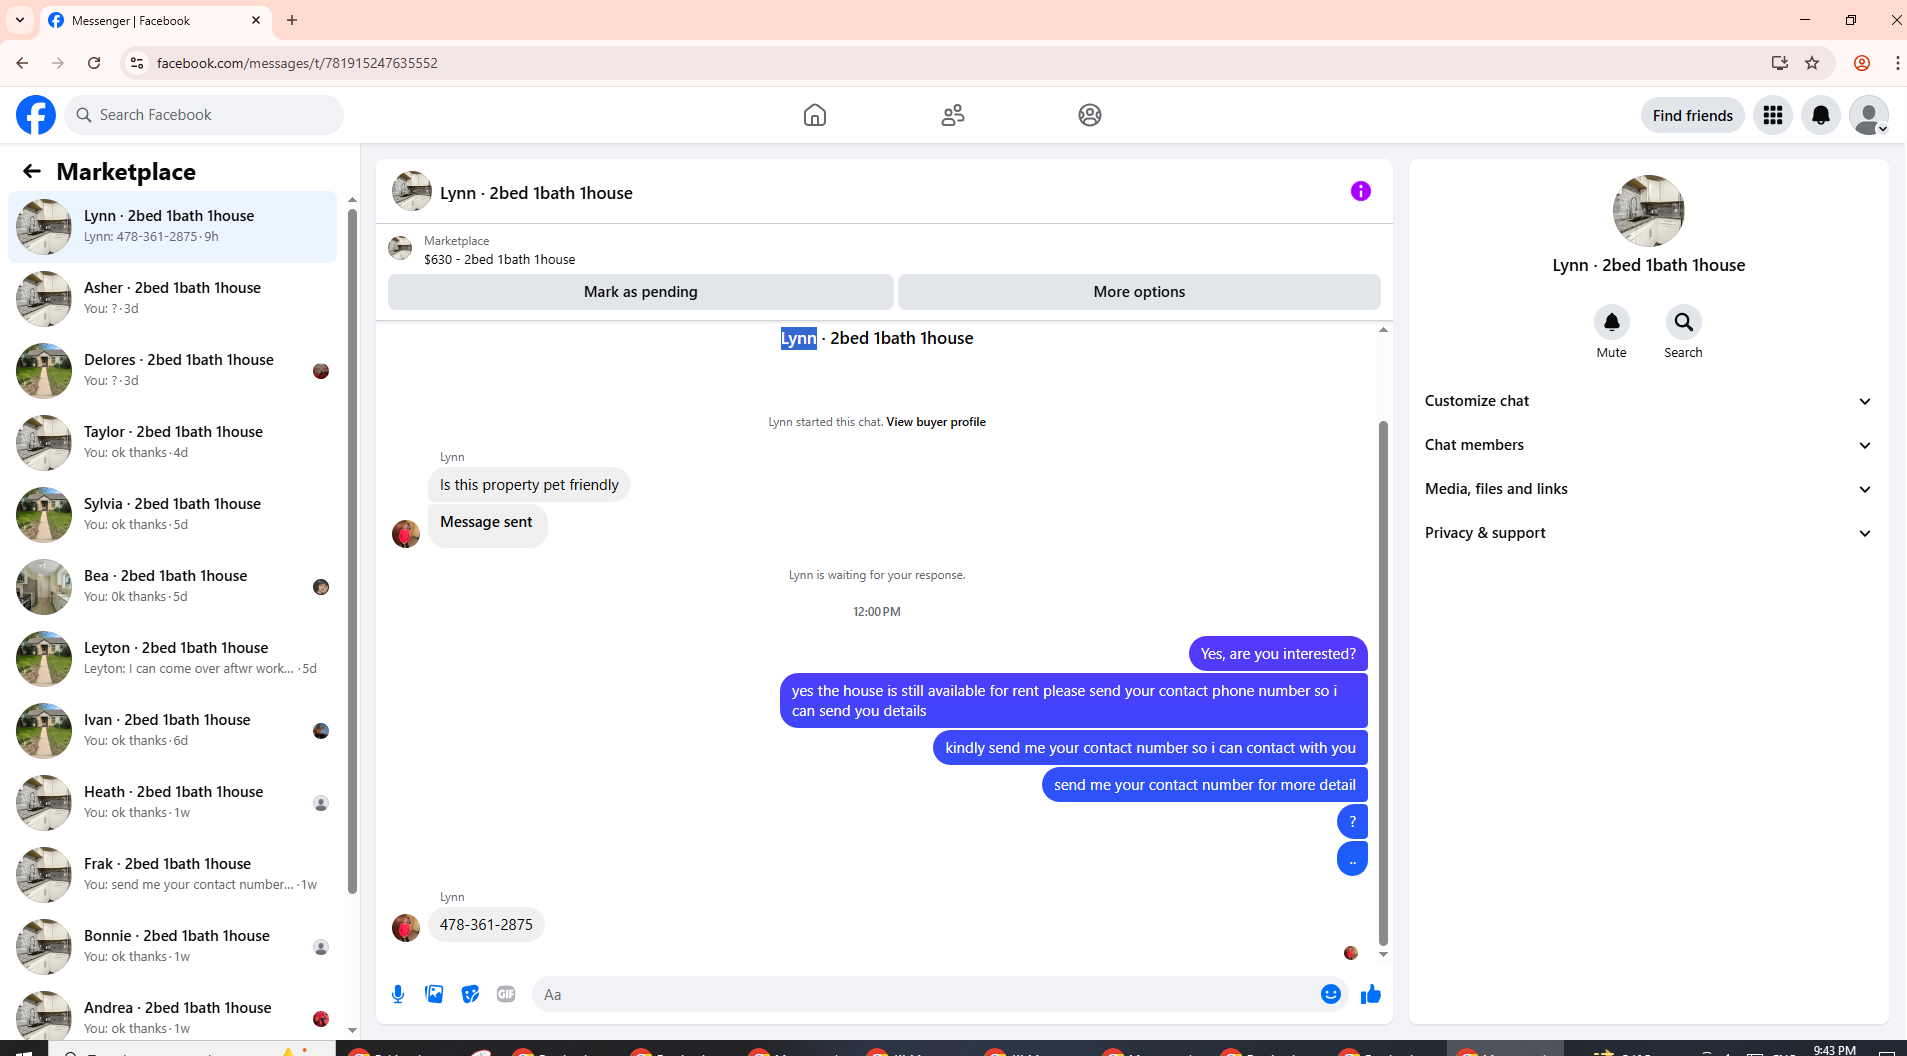Select the Messenger | Facebook browser tab
The image size is (1907, 1056).
click(x=155, y=20)
